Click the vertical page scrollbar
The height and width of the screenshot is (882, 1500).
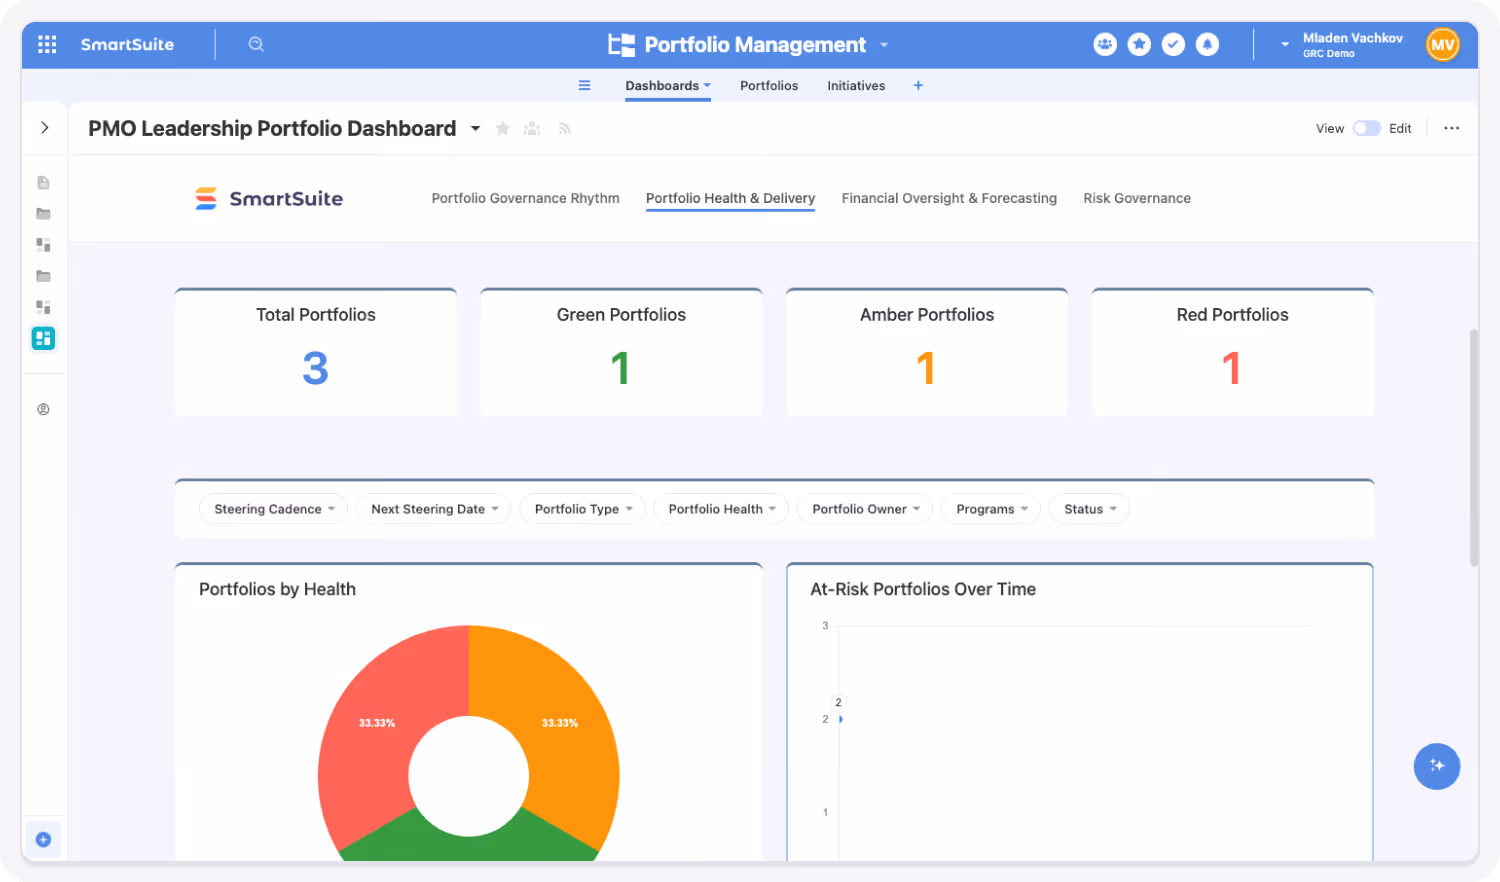click(1473, 447)
